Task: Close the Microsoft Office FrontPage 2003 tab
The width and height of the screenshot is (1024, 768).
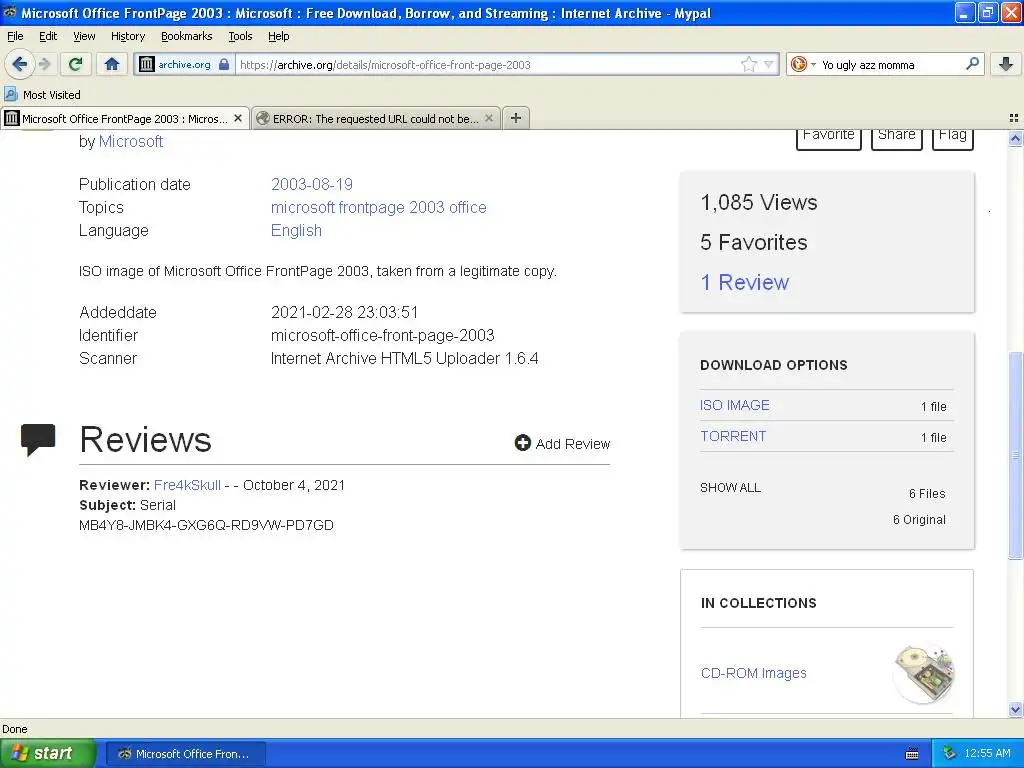Action: pyautogui.click(x=238, y=118)
